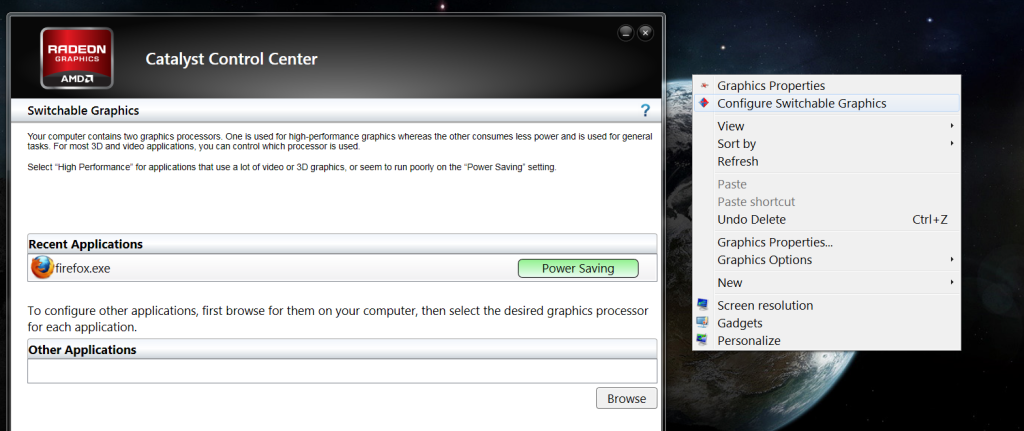
Task: Click the Screen resolution monitor icon
Action: (x=703, y=305)
